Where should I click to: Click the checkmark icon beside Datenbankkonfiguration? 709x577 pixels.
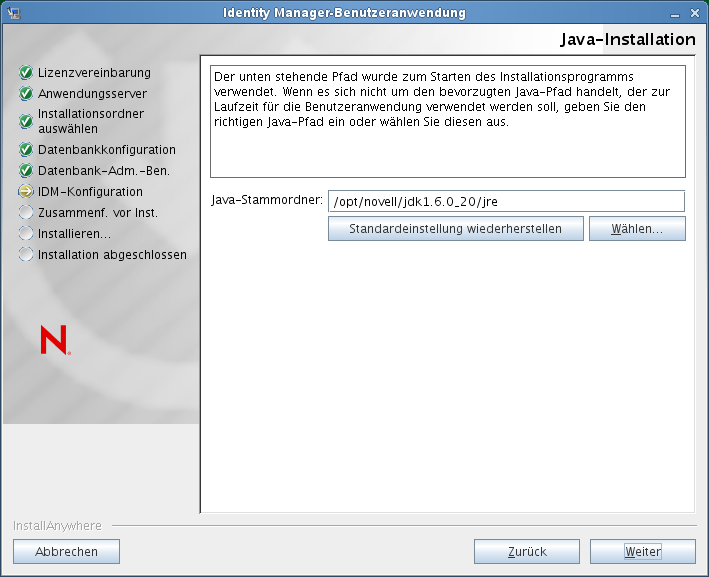26,149
